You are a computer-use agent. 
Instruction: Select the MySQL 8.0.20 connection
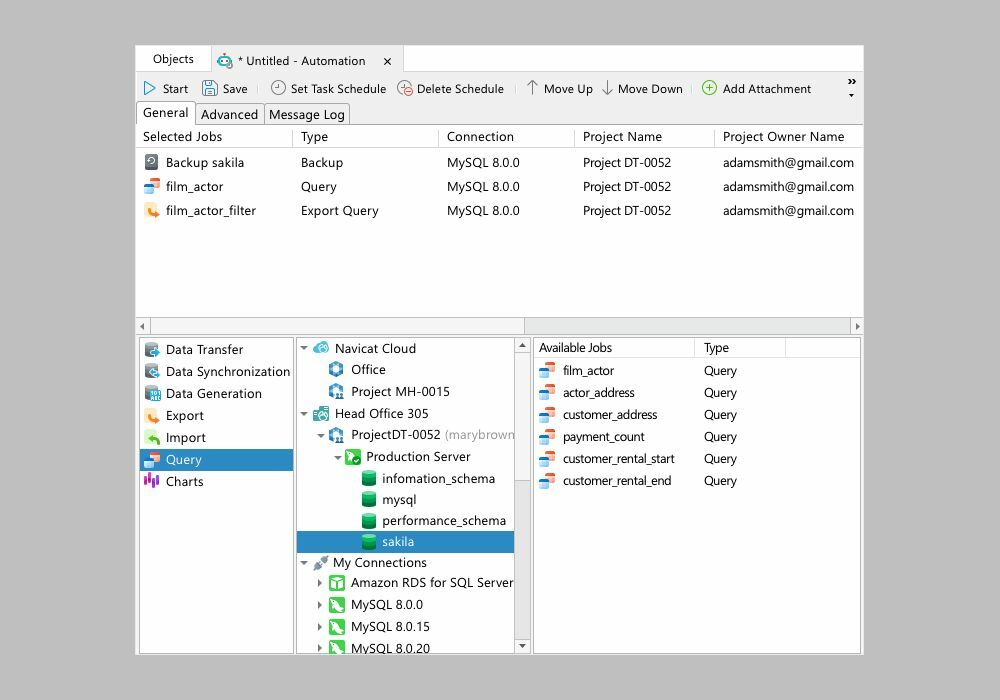[x=390, y=648]
